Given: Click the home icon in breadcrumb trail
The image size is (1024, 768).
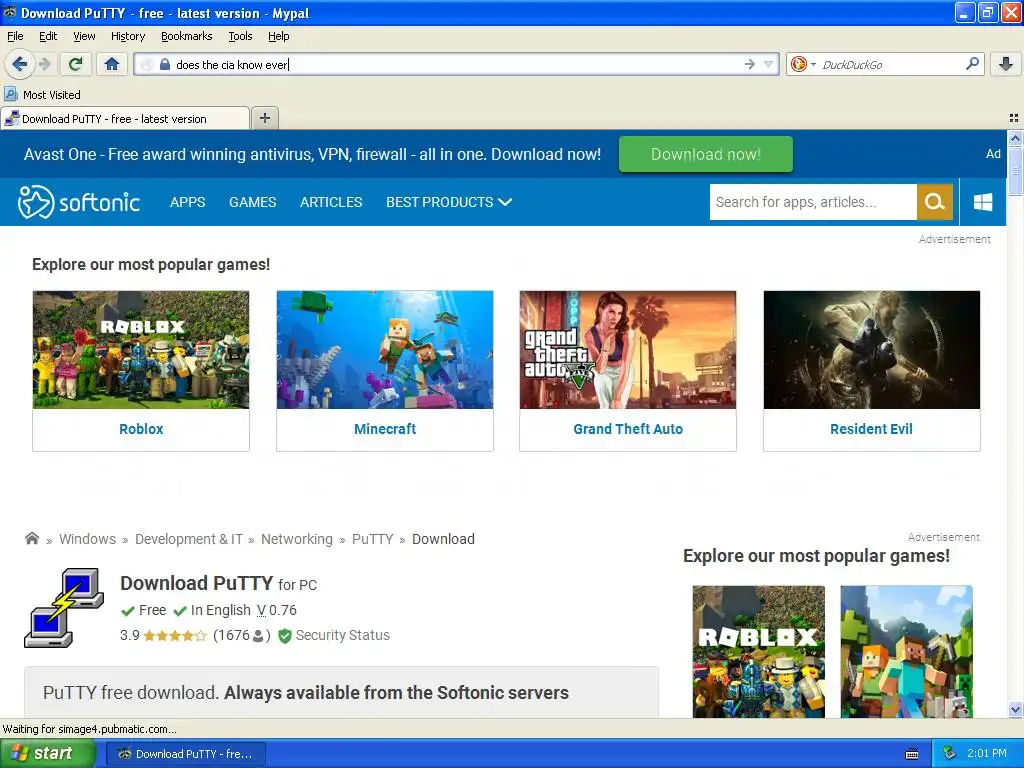Looking at the screenshot, I should [x=31, y=539].
